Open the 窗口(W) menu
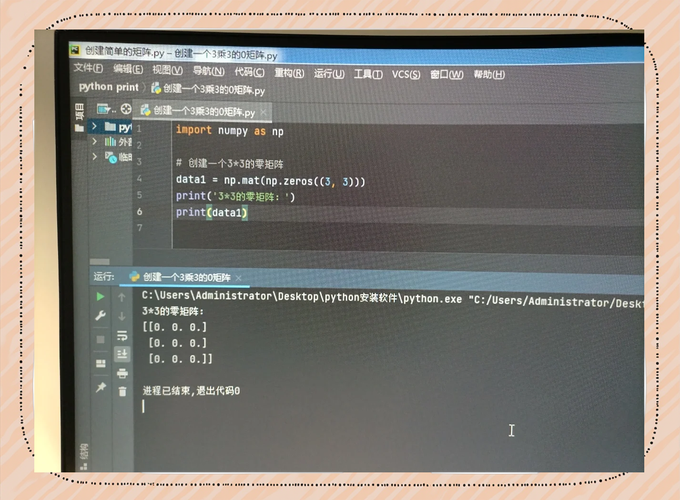This screenshot has height=500, width=680. 447,74
